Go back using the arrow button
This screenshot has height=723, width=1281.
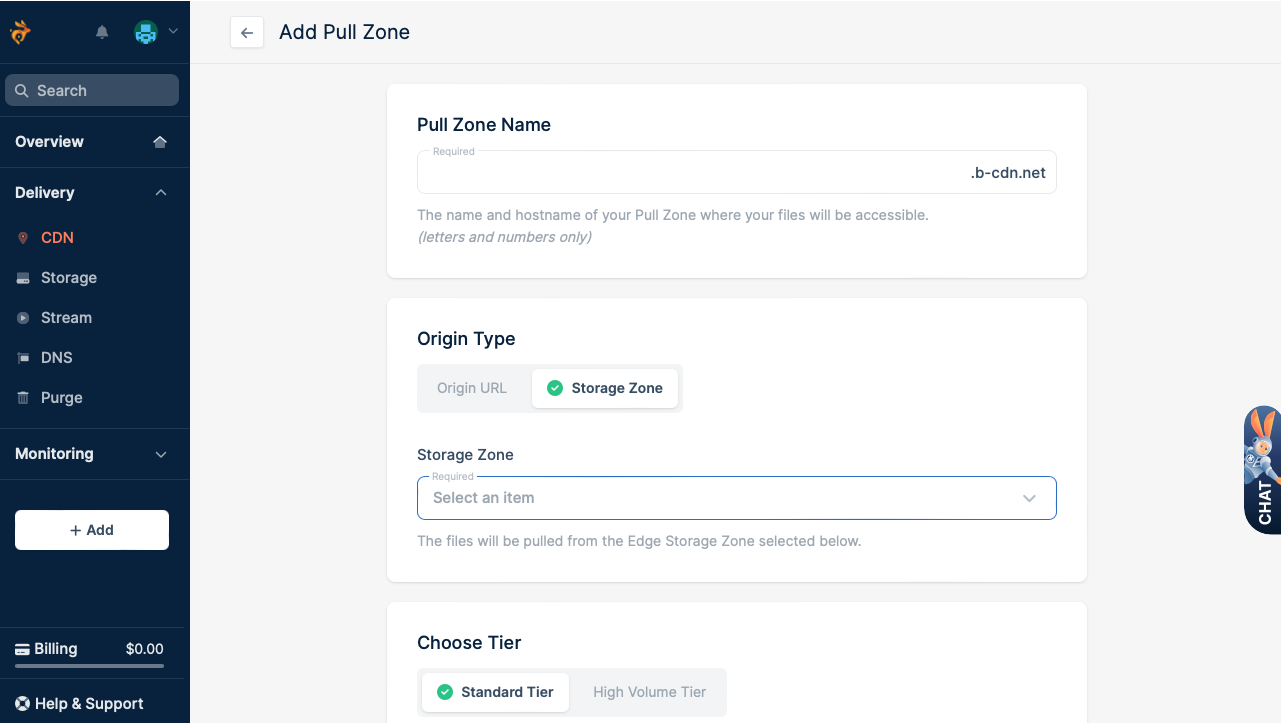pyautogui.click(x=247, y=32)
